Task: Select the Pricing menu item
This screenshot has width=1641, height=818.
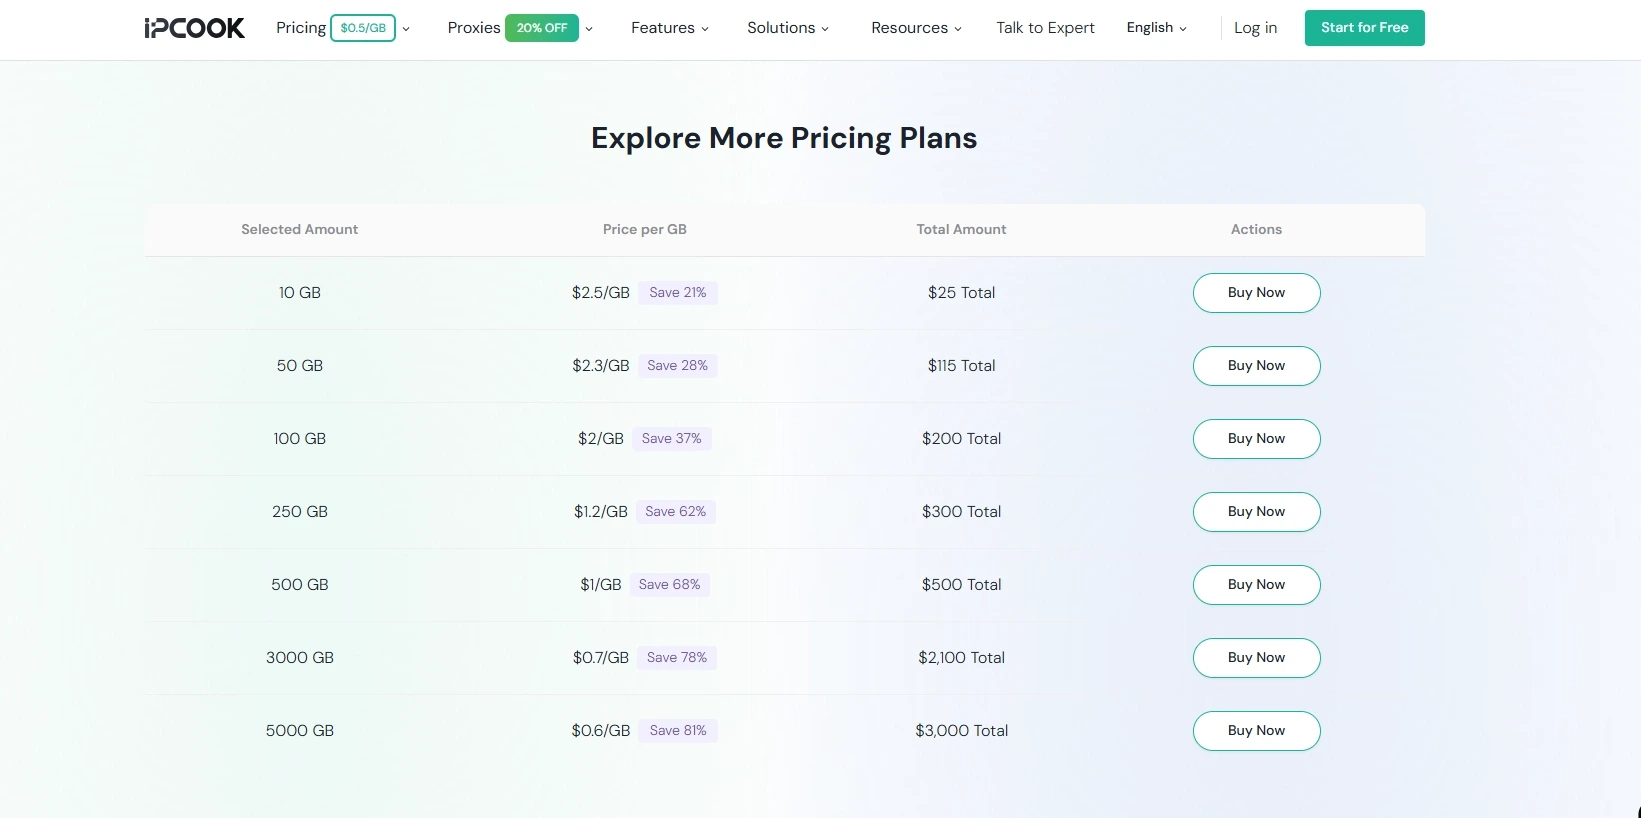Action: pyautogui.click(x=300, y=28)
